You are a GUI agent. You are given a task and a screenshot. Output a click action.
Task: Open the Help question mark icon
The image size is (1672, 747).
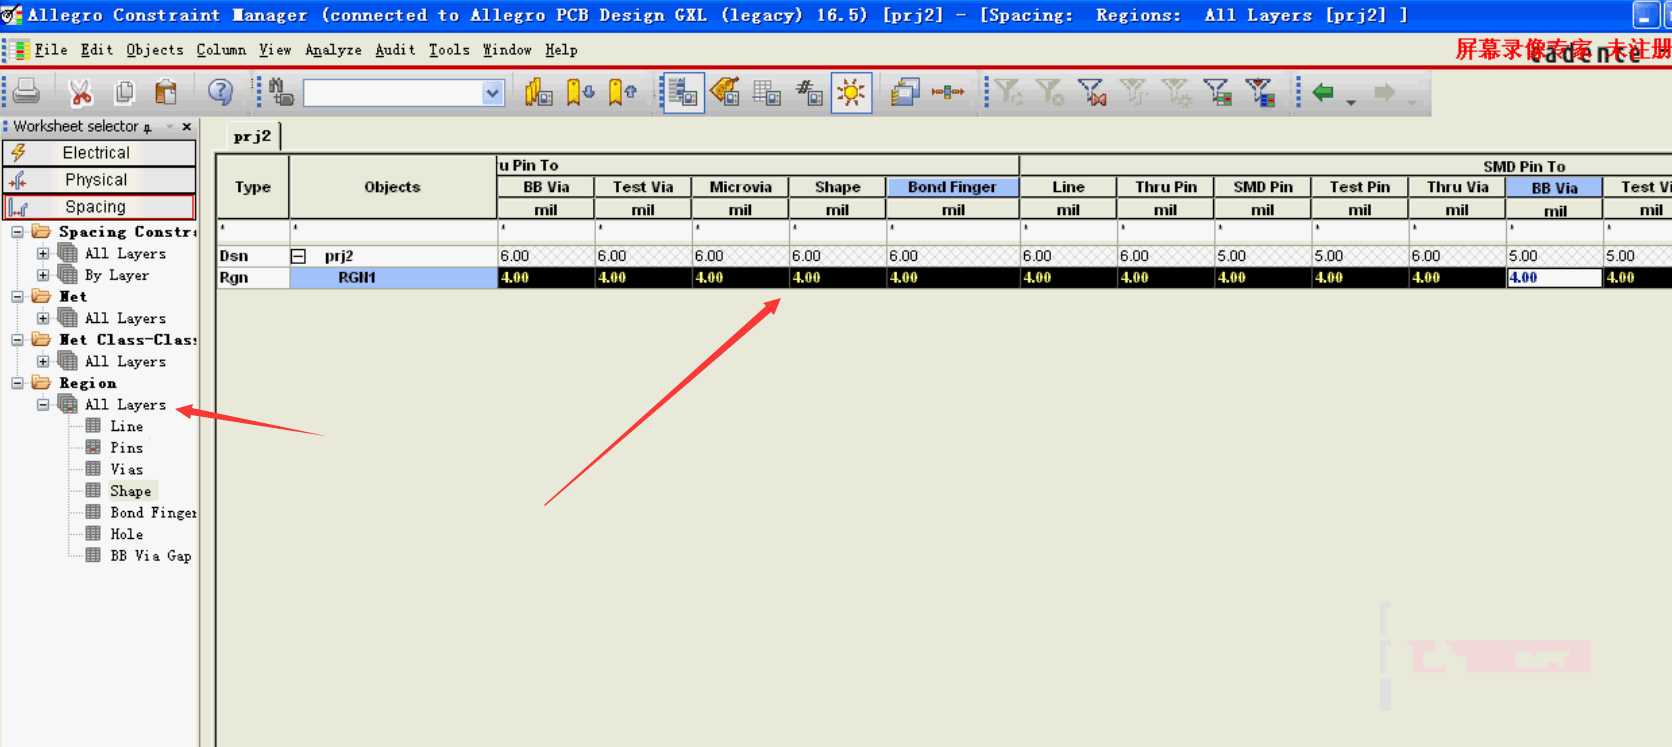[x=220, y=93]
